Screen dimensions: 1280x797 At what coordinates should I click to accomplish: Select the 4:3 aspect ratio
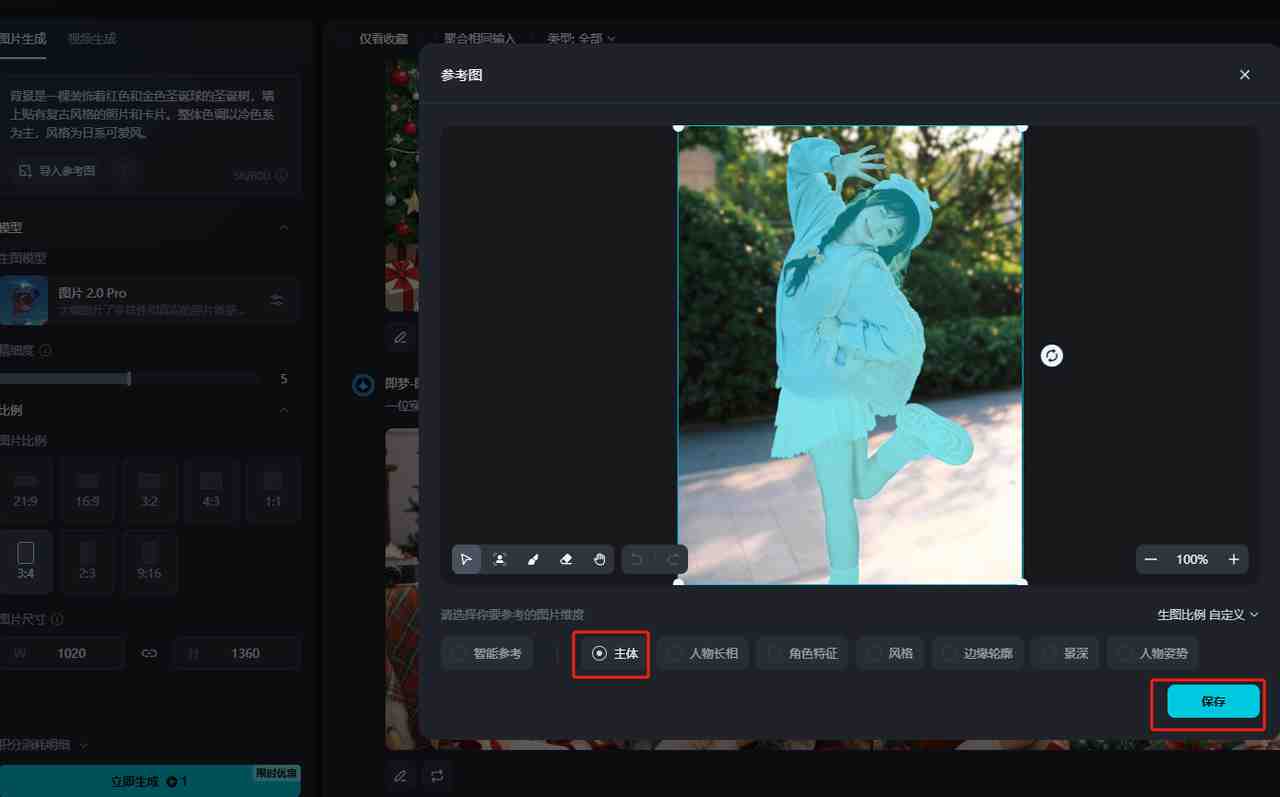(211, 490)
